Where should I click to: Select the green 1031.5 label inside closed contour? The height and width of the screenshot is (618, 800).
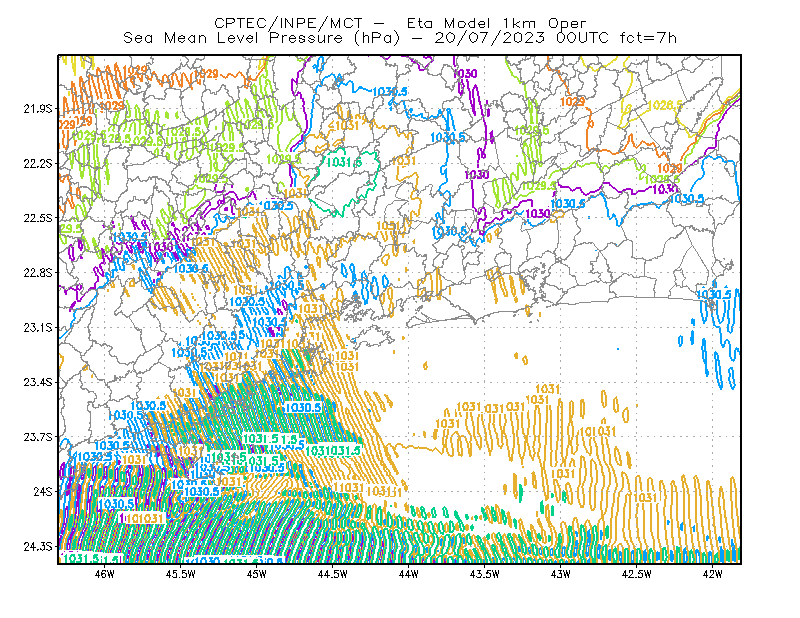tap(343, 162)
